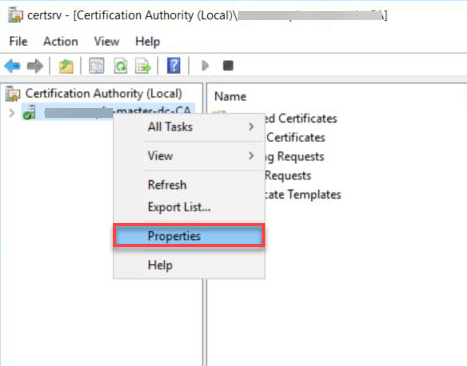Image resolution: width=467 pixels, height=366 pixels.
Task: Open the Help menu in menu bar
Action: click(147, 41)
